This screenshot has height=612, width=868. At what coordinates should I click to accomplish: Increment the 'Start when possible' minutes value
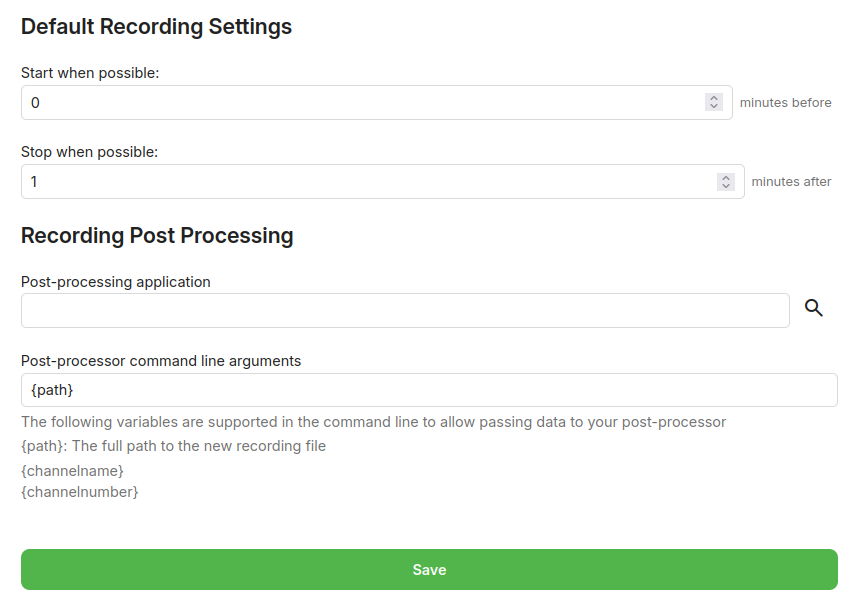coord(713,97)
